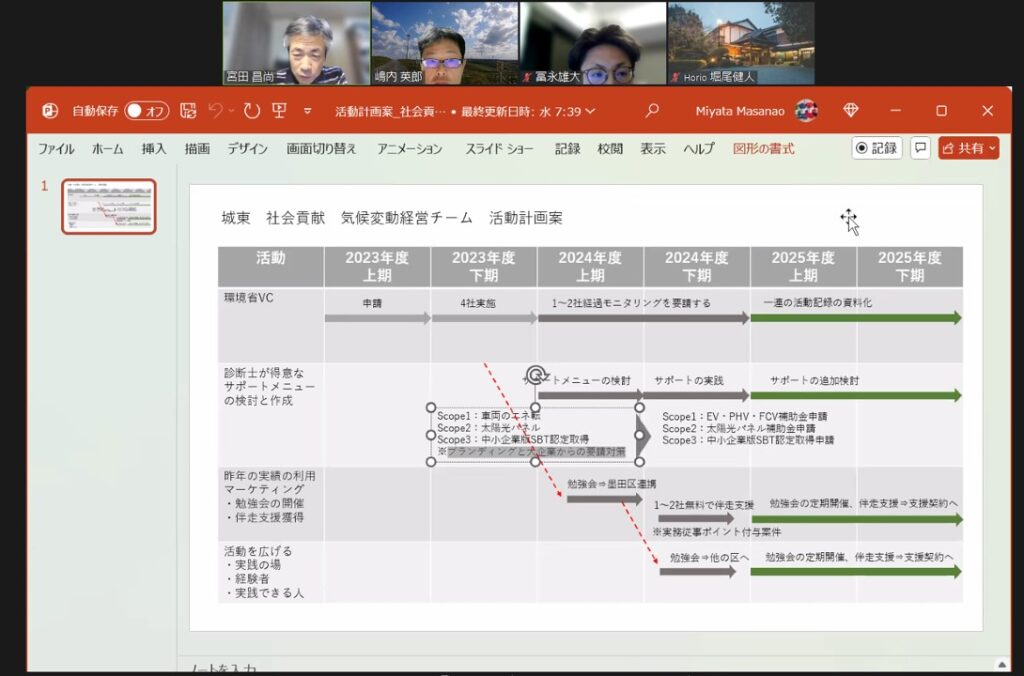Click the notes input area ノートを入力

(x=224, y=669)
